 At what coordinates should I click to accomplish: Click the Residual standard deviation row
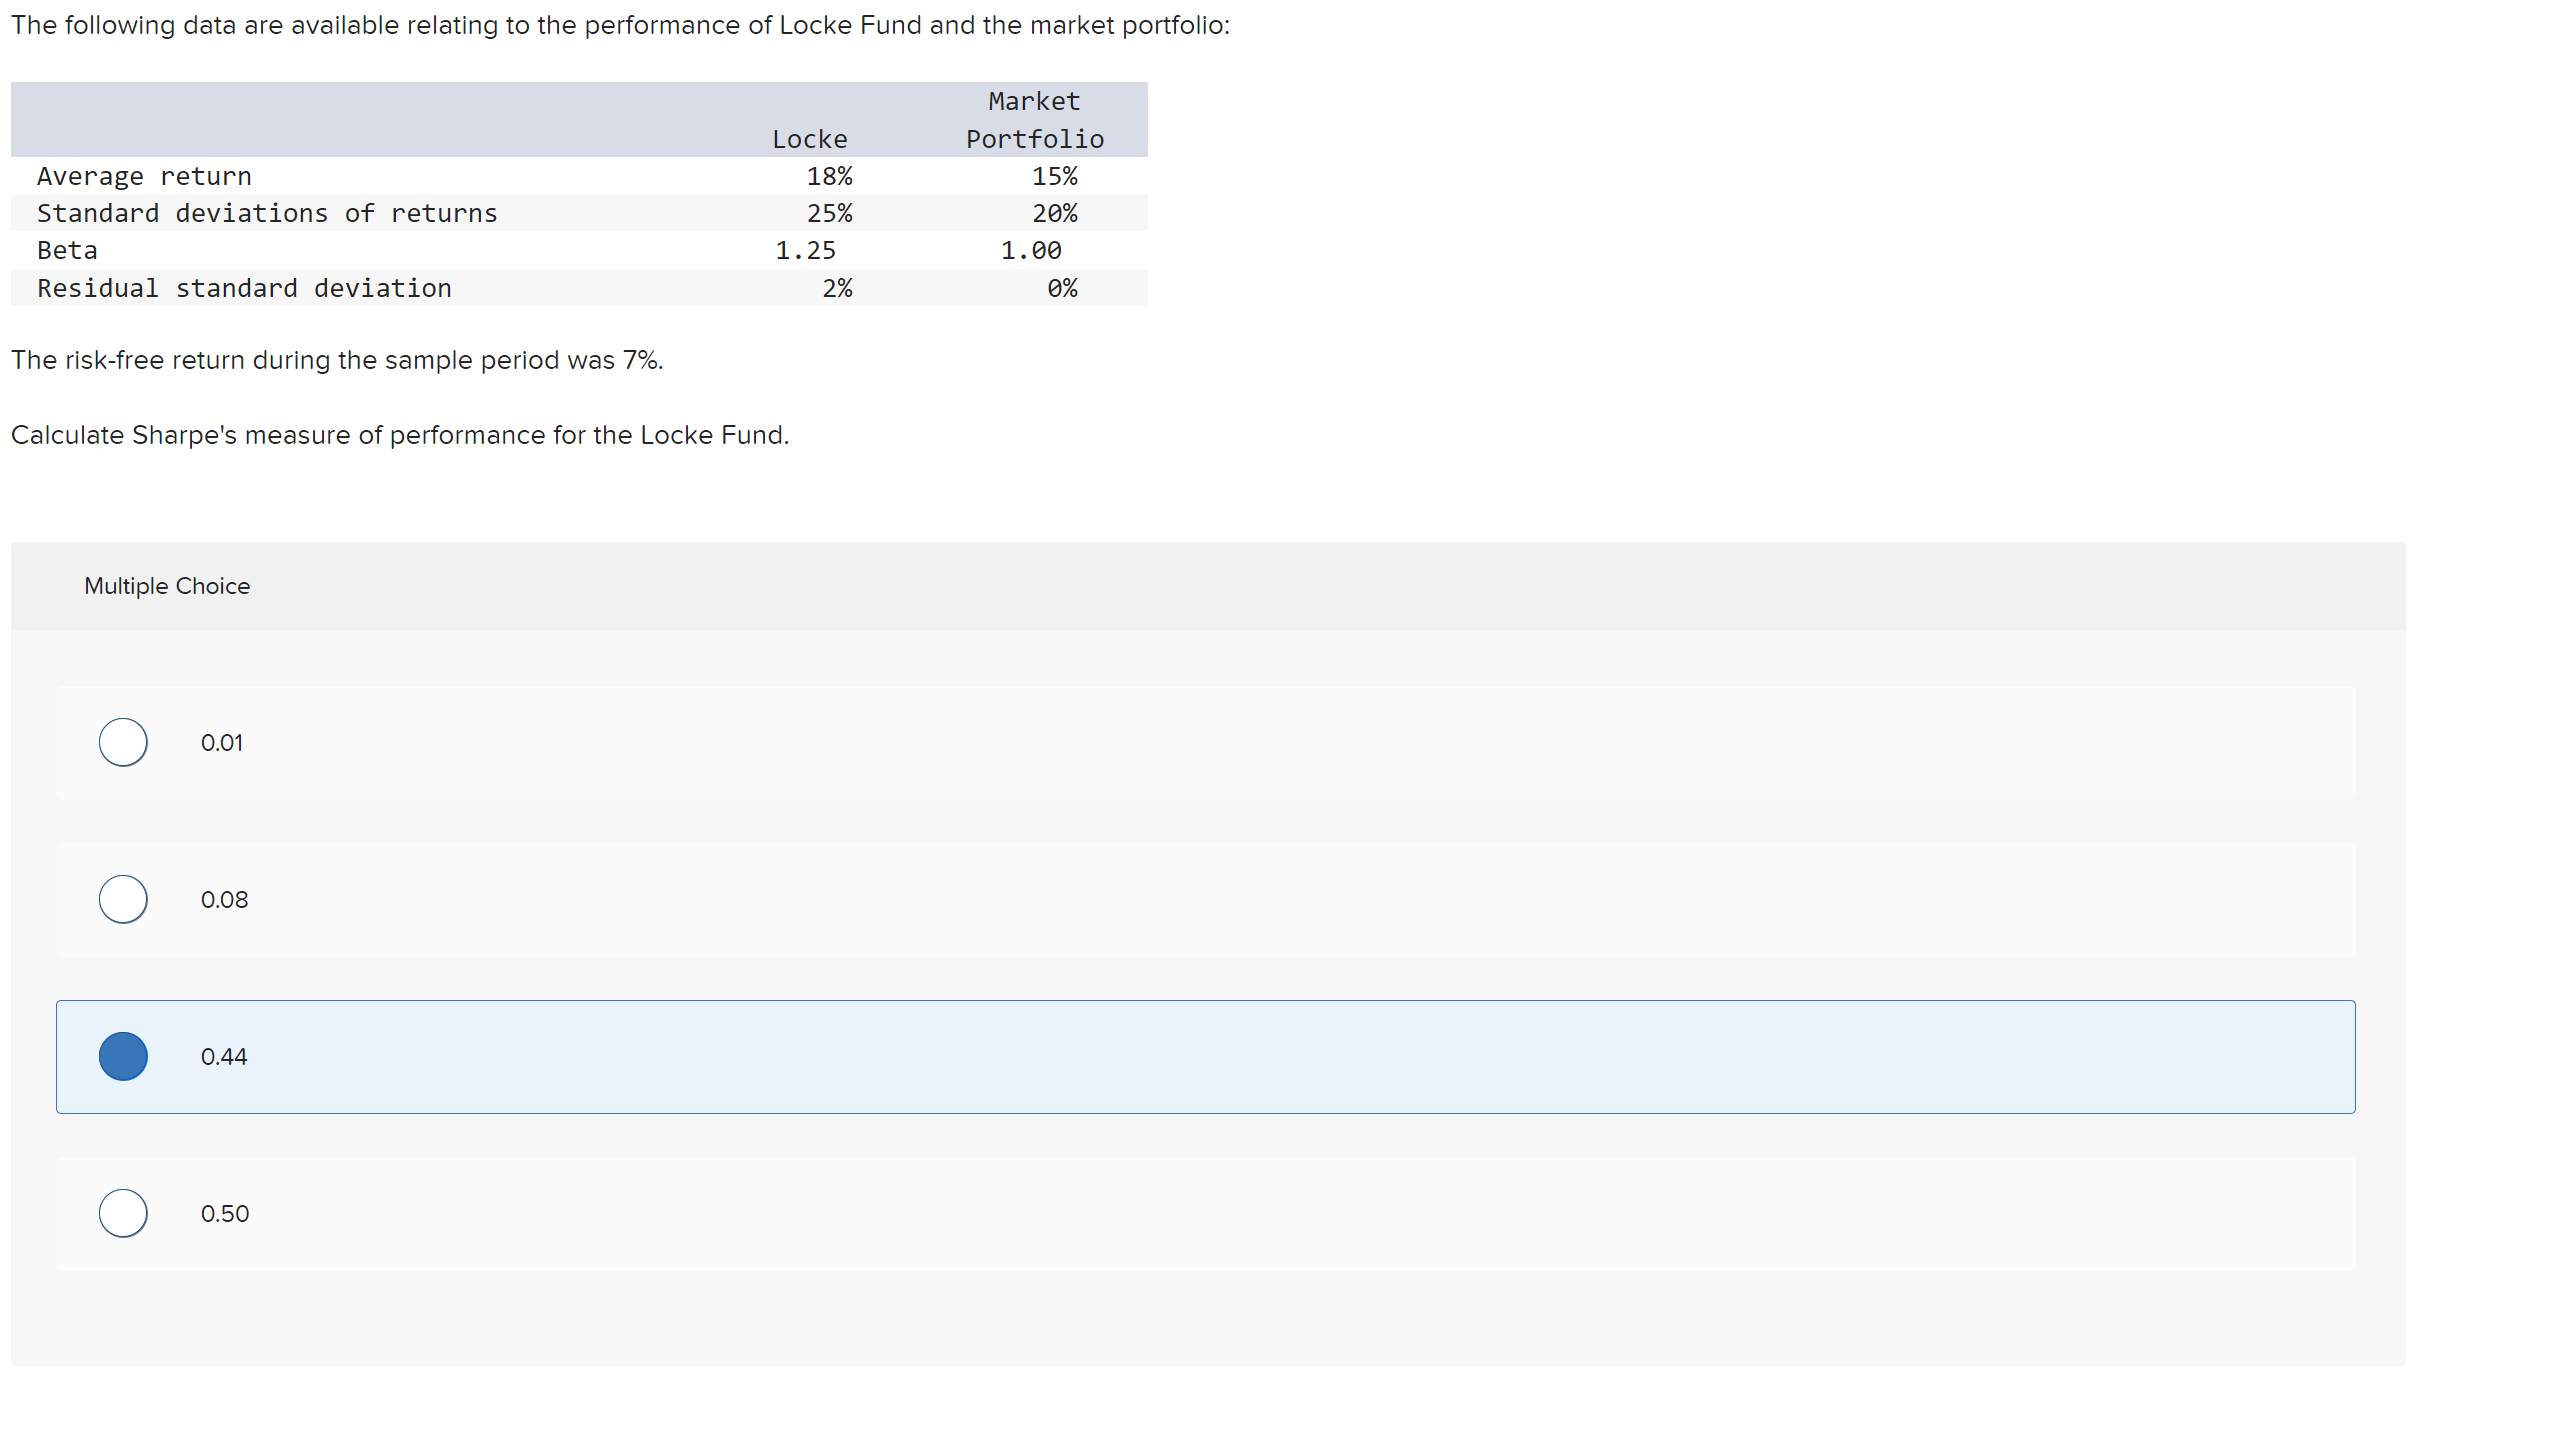coord(244,288)
